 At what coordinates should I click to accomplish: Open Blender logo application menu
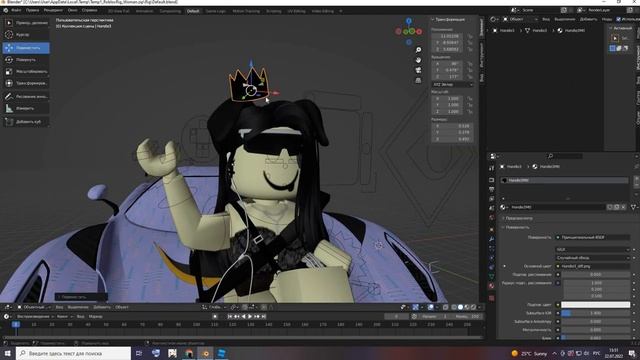pos(6,11)
